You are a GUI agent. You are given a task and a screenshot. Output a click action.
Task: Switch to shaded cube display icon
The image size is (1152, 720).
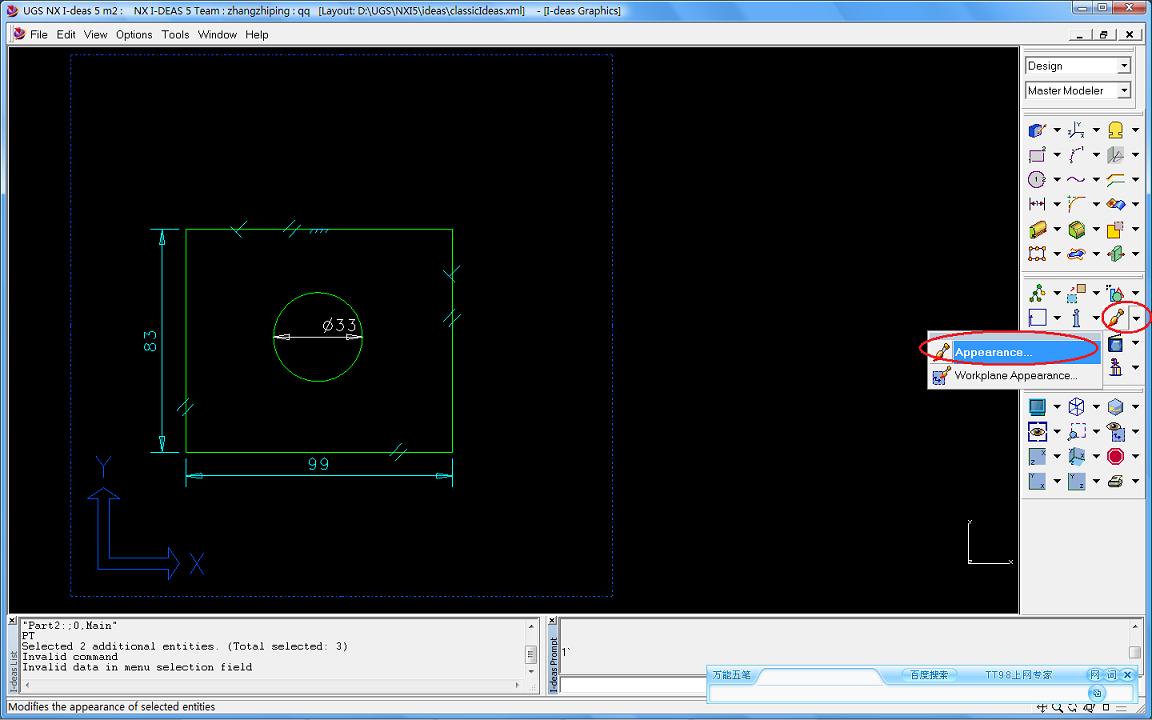point(1115,406)
